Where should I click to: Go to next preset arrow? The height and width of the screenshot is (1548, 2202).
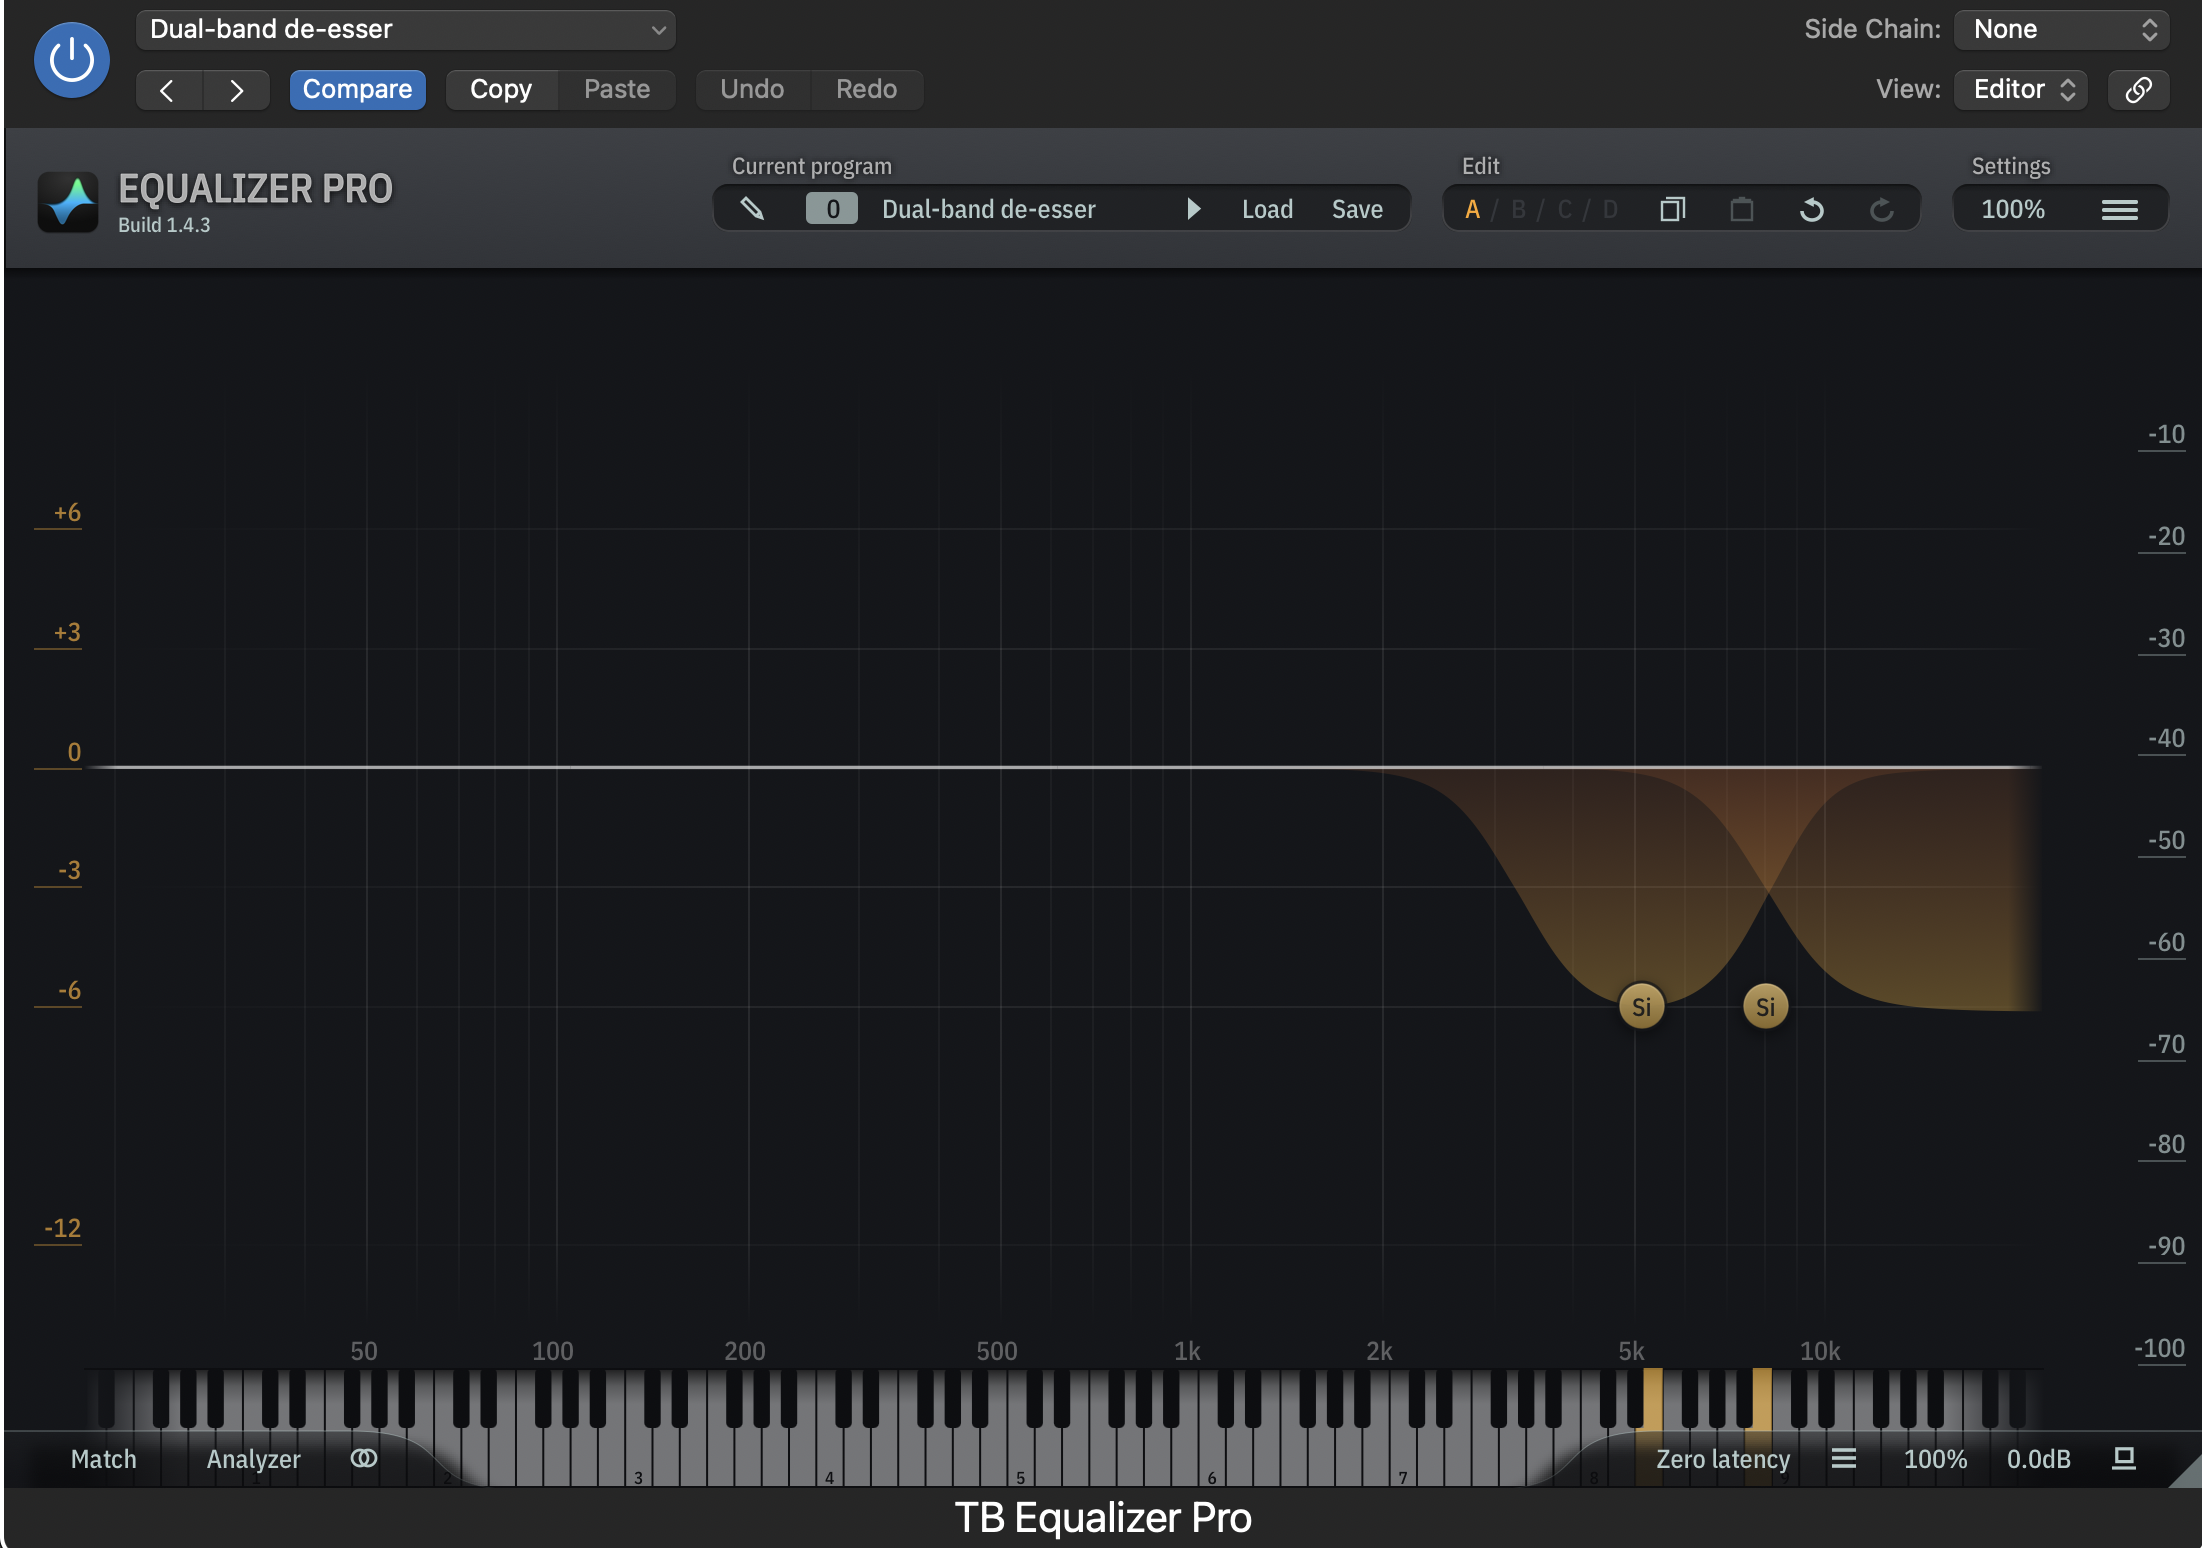(x=236, y=90)
